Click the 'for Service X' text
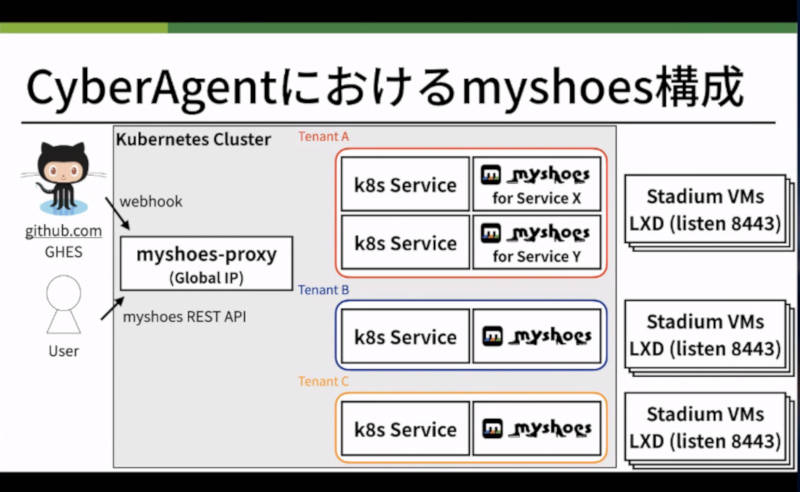 537,198
